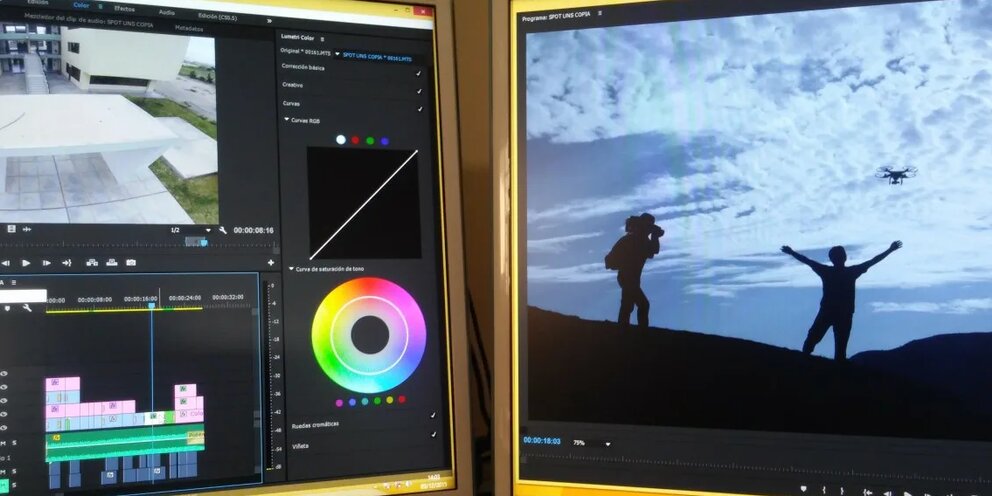Toggle eye visibility of topmost video track
Viewport: 992px width, 496px height.
(x=4, y=373)
